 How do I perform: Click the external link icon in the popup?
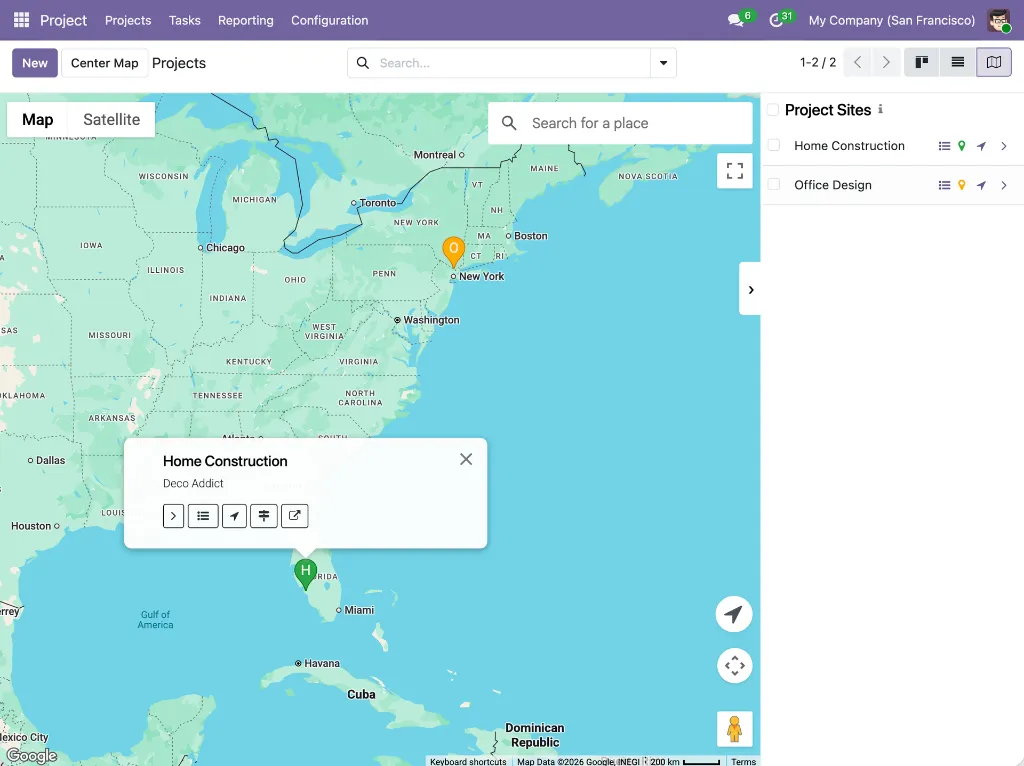click(295, 516)
